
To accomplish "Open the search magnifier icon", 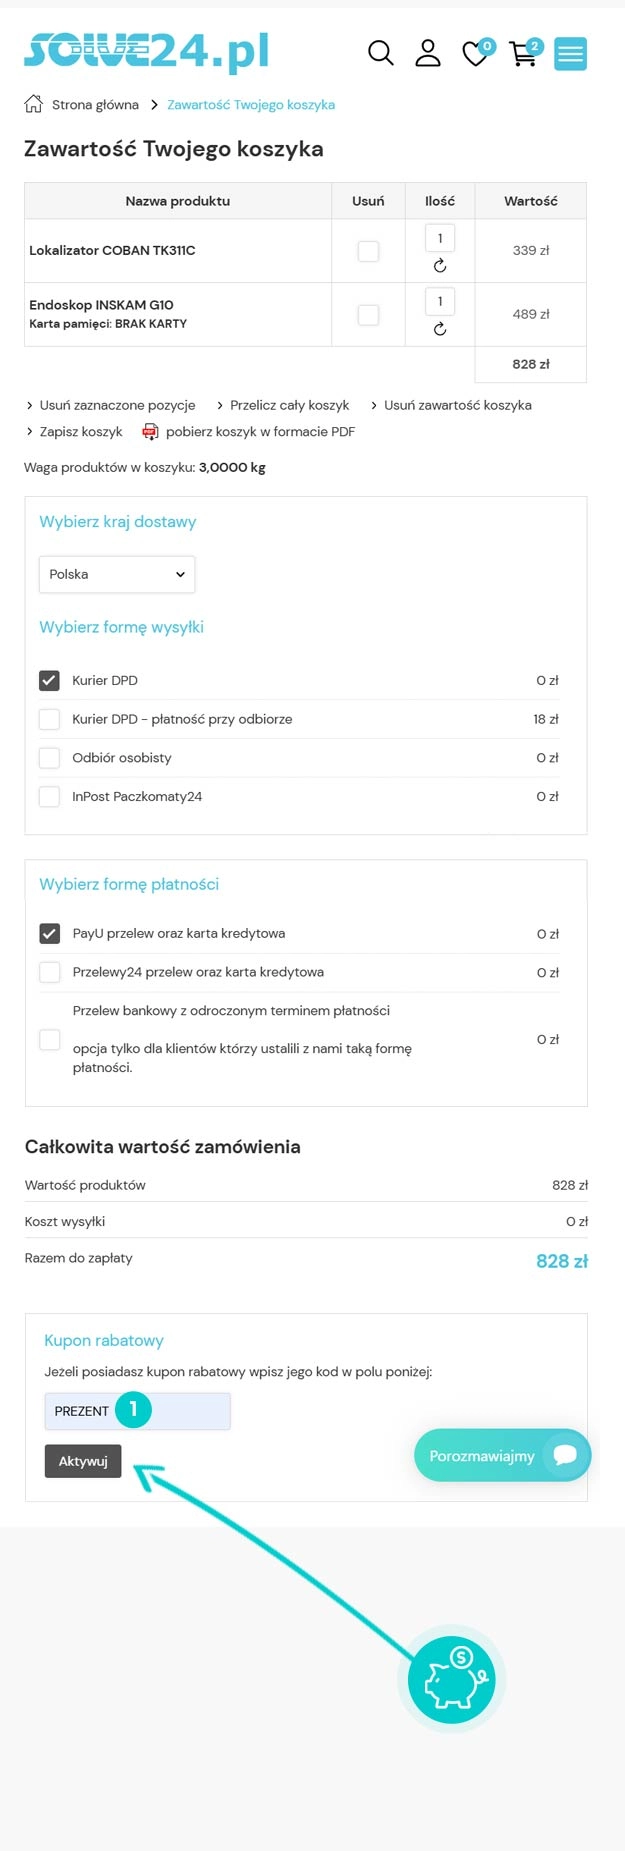I will point(381,53).
